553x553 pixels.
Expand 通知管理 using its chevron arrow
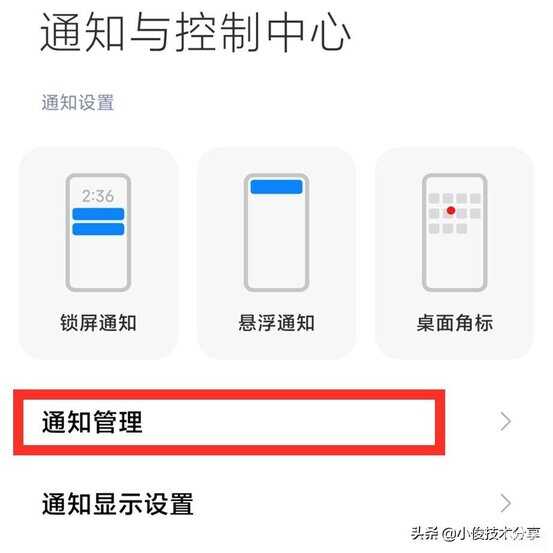505,421
